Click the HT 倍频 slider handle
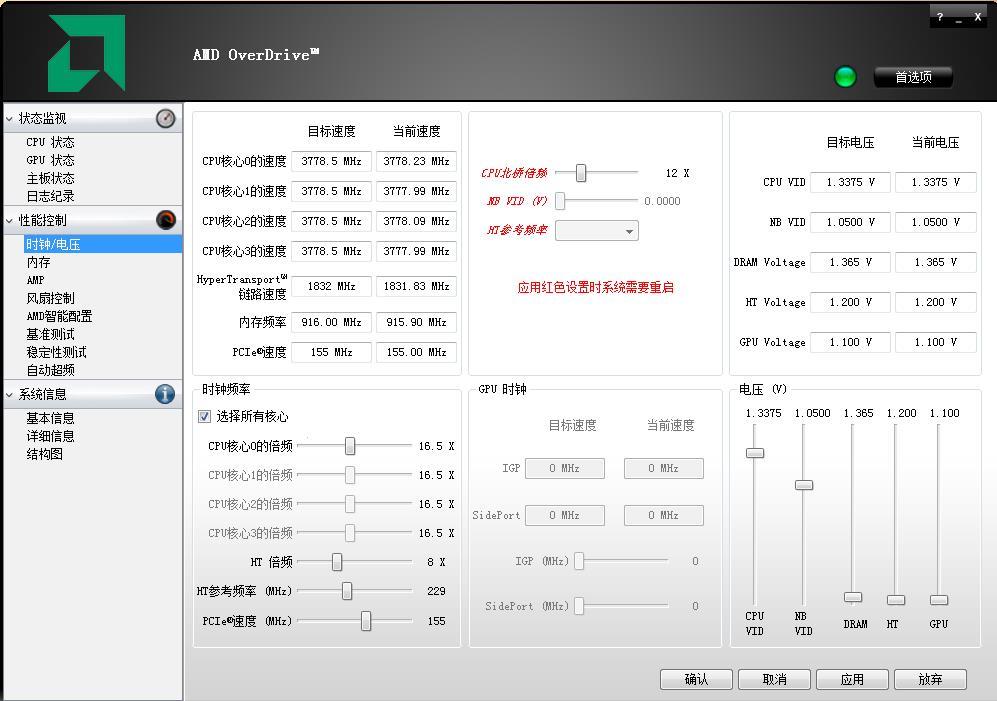 tap(337, 562)
